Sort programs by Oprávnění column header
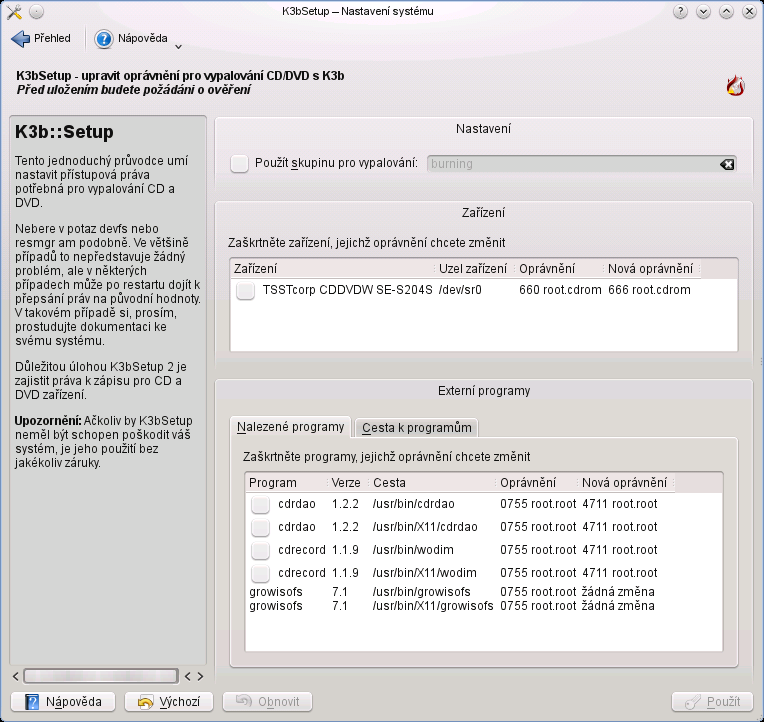 (x=537, y=483)
